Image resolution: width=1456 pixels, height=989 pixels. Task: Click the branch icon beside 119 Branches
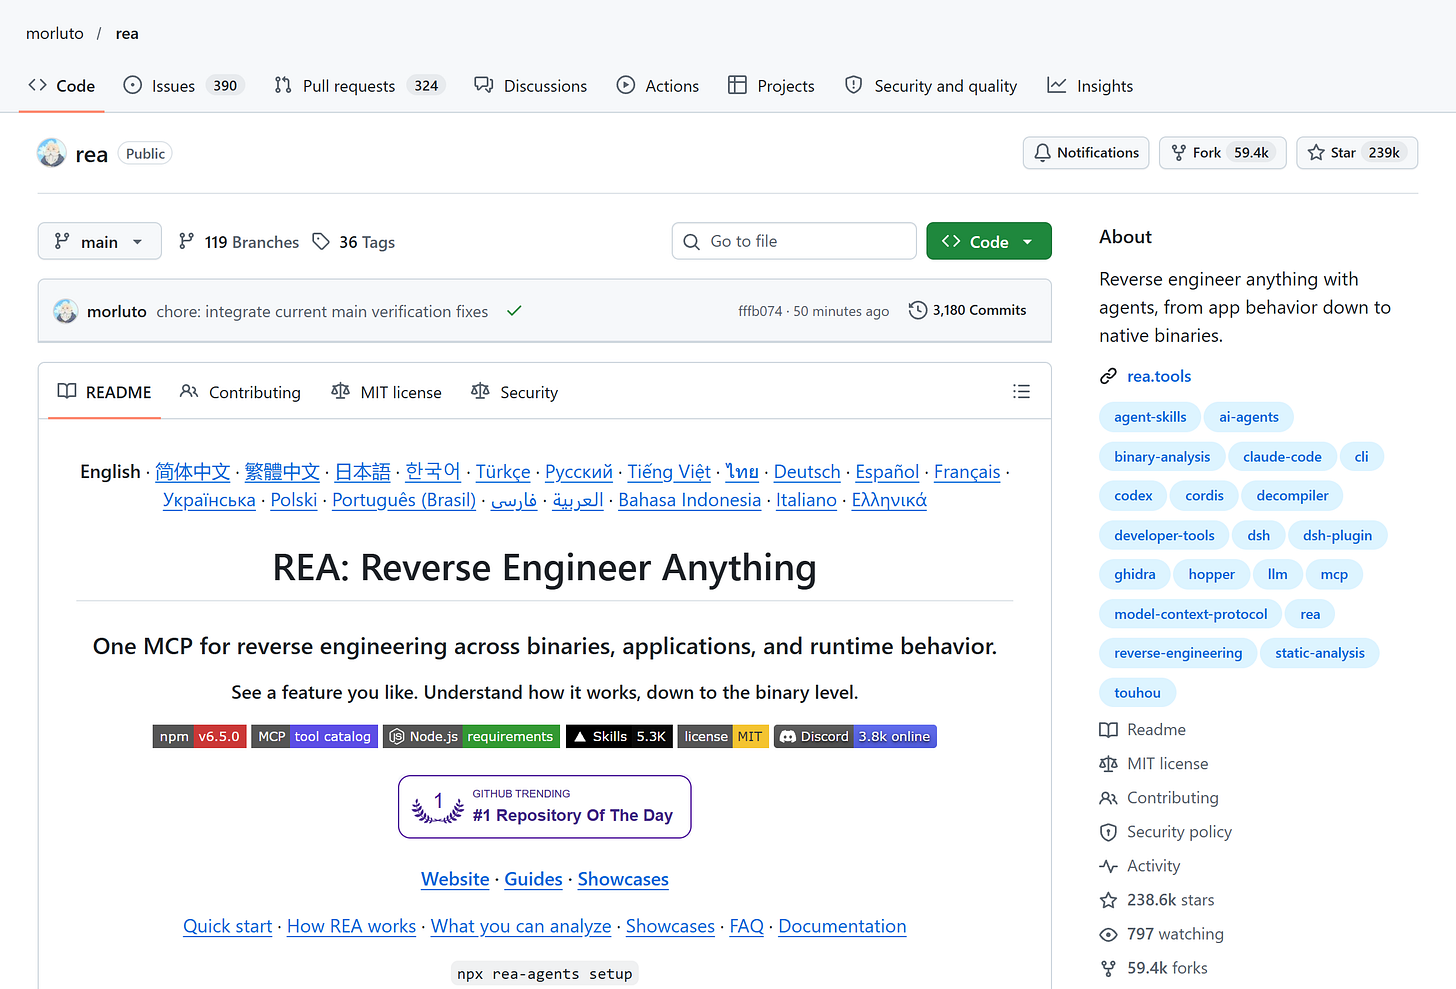[x=186, y=241]
